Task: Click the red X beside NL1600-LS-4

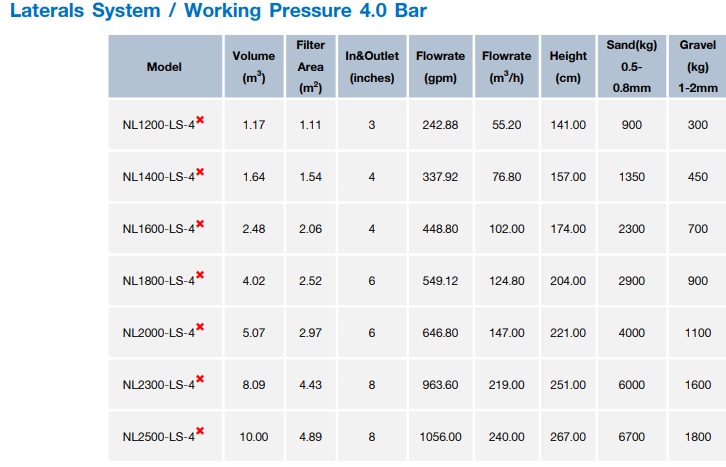Action: pos(200,224)
